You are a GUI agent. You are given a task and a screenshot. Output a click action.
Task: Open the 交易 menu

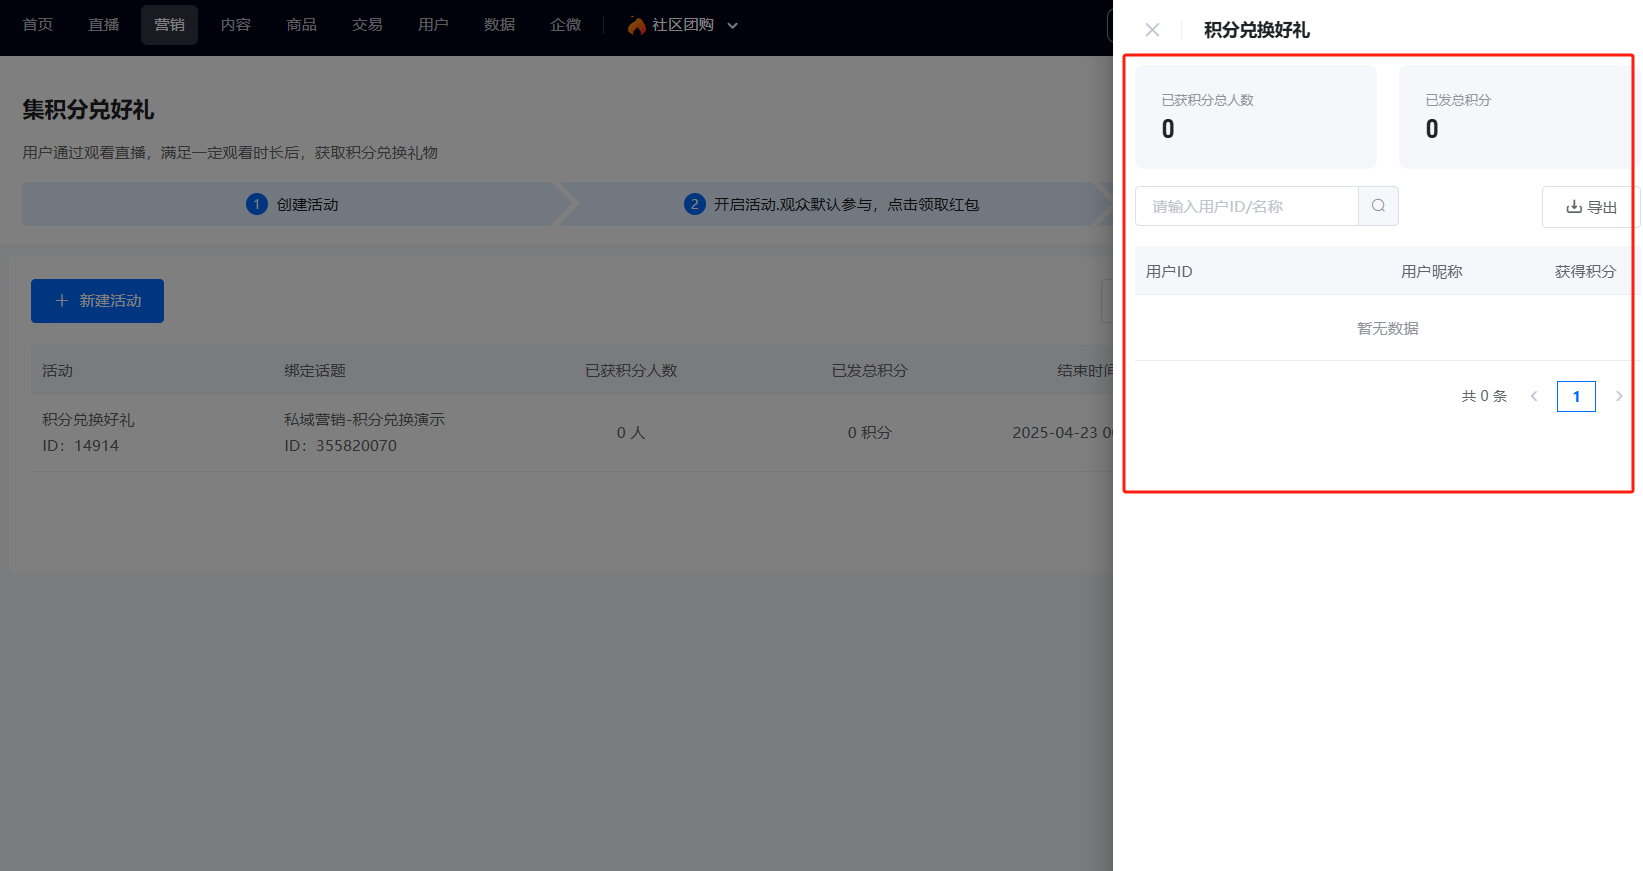coord(367,25)
